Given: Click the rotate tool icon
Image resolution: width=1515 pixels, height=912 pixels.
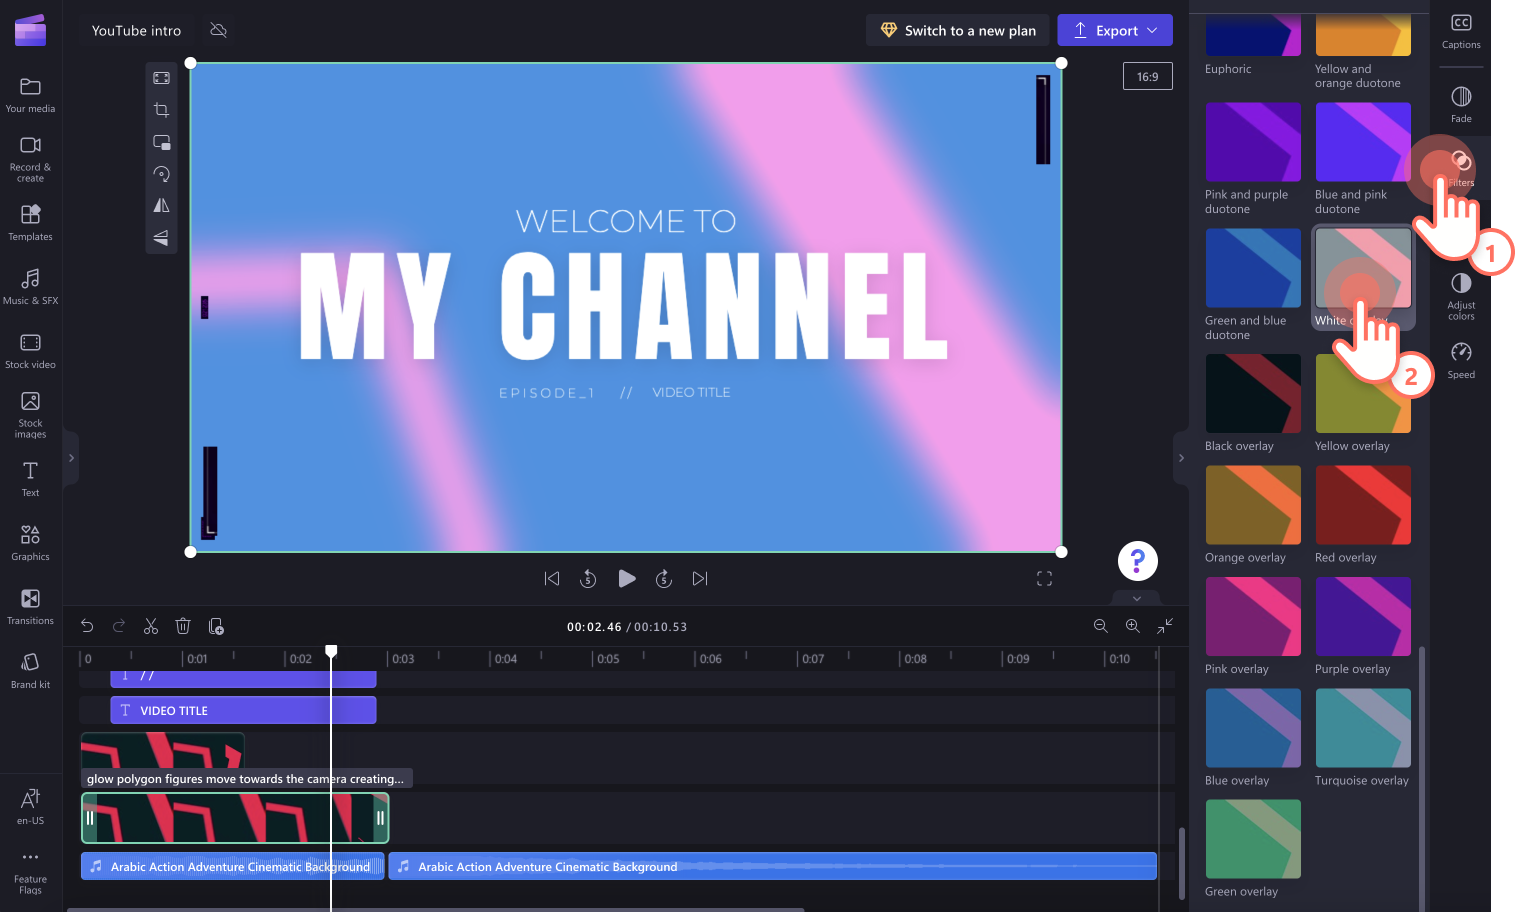Looking at the screenshot, I should pyautogui.click(x=161, y=174).
